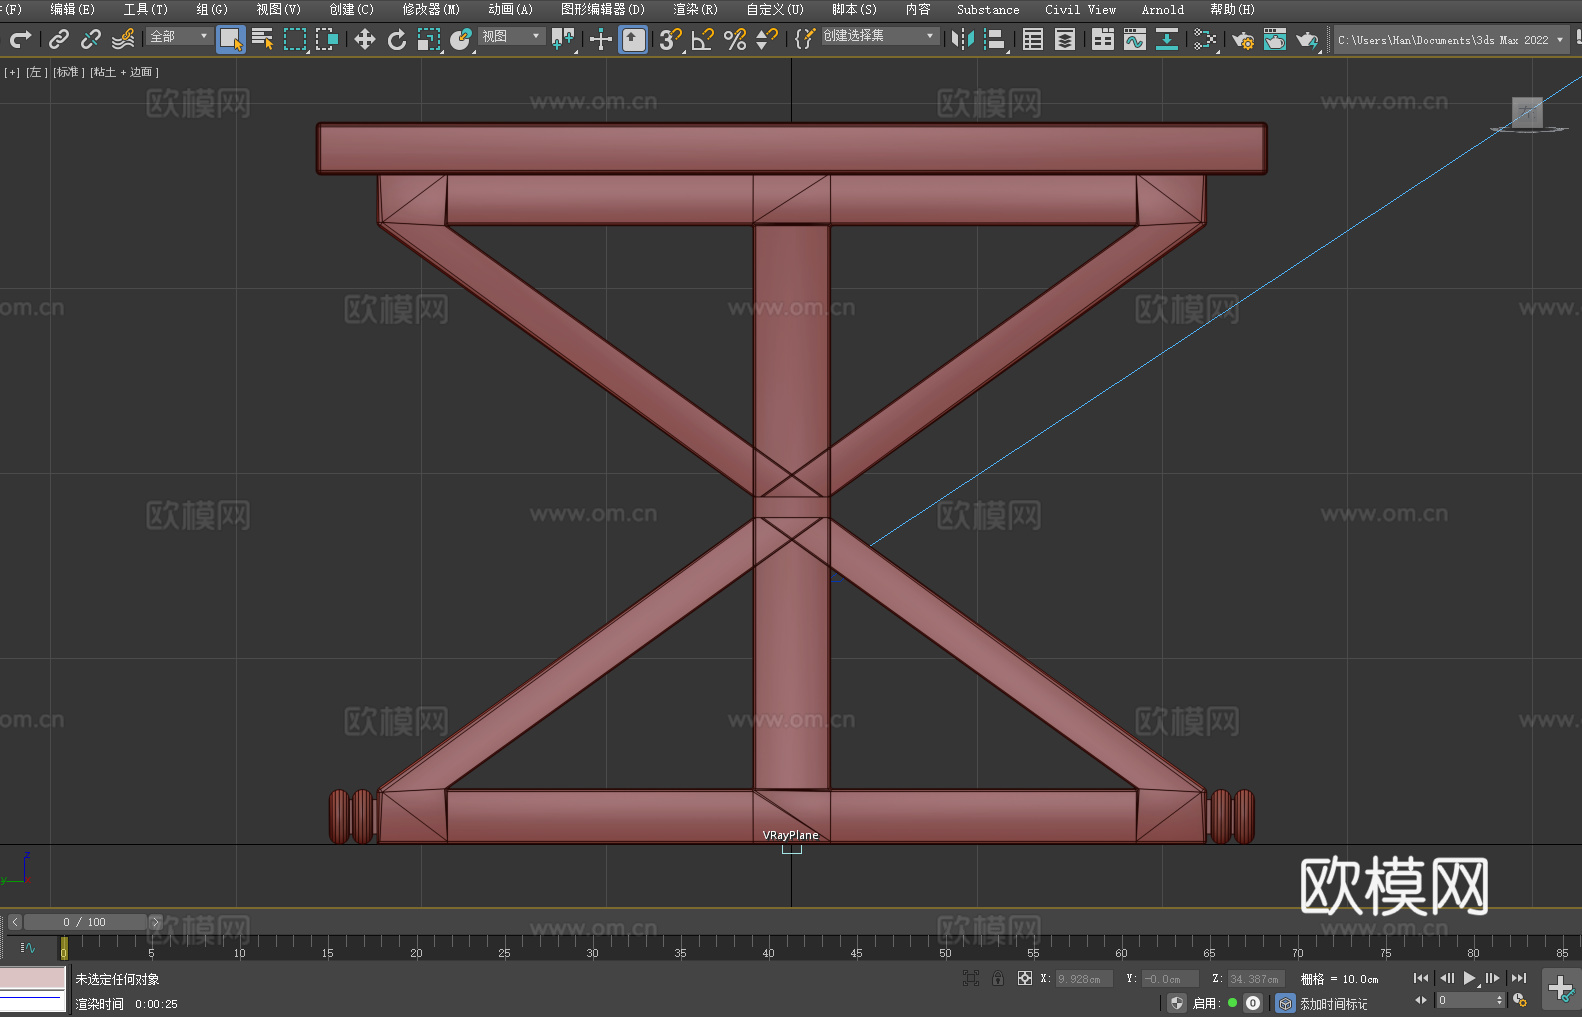Select the Link objects tool
This screenshot has height=1017, width=1582.
click(x=59, y=39)
